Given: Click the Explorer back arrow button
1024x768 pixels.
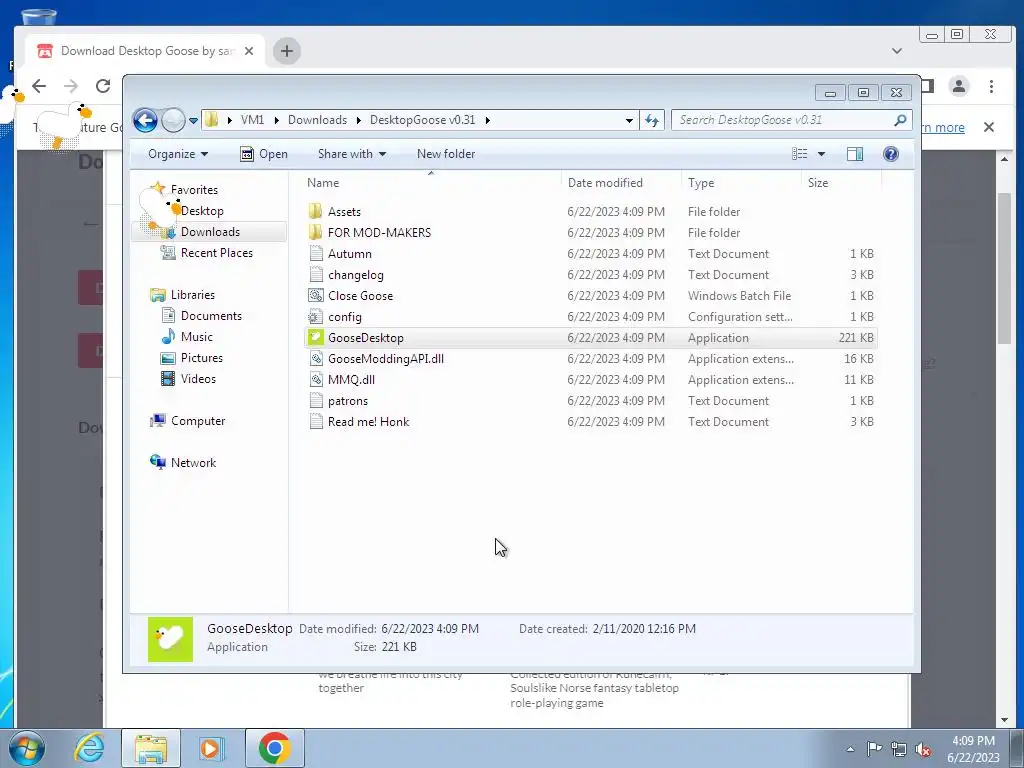Looking at the screenshot, I should click(x=145, y=120).
